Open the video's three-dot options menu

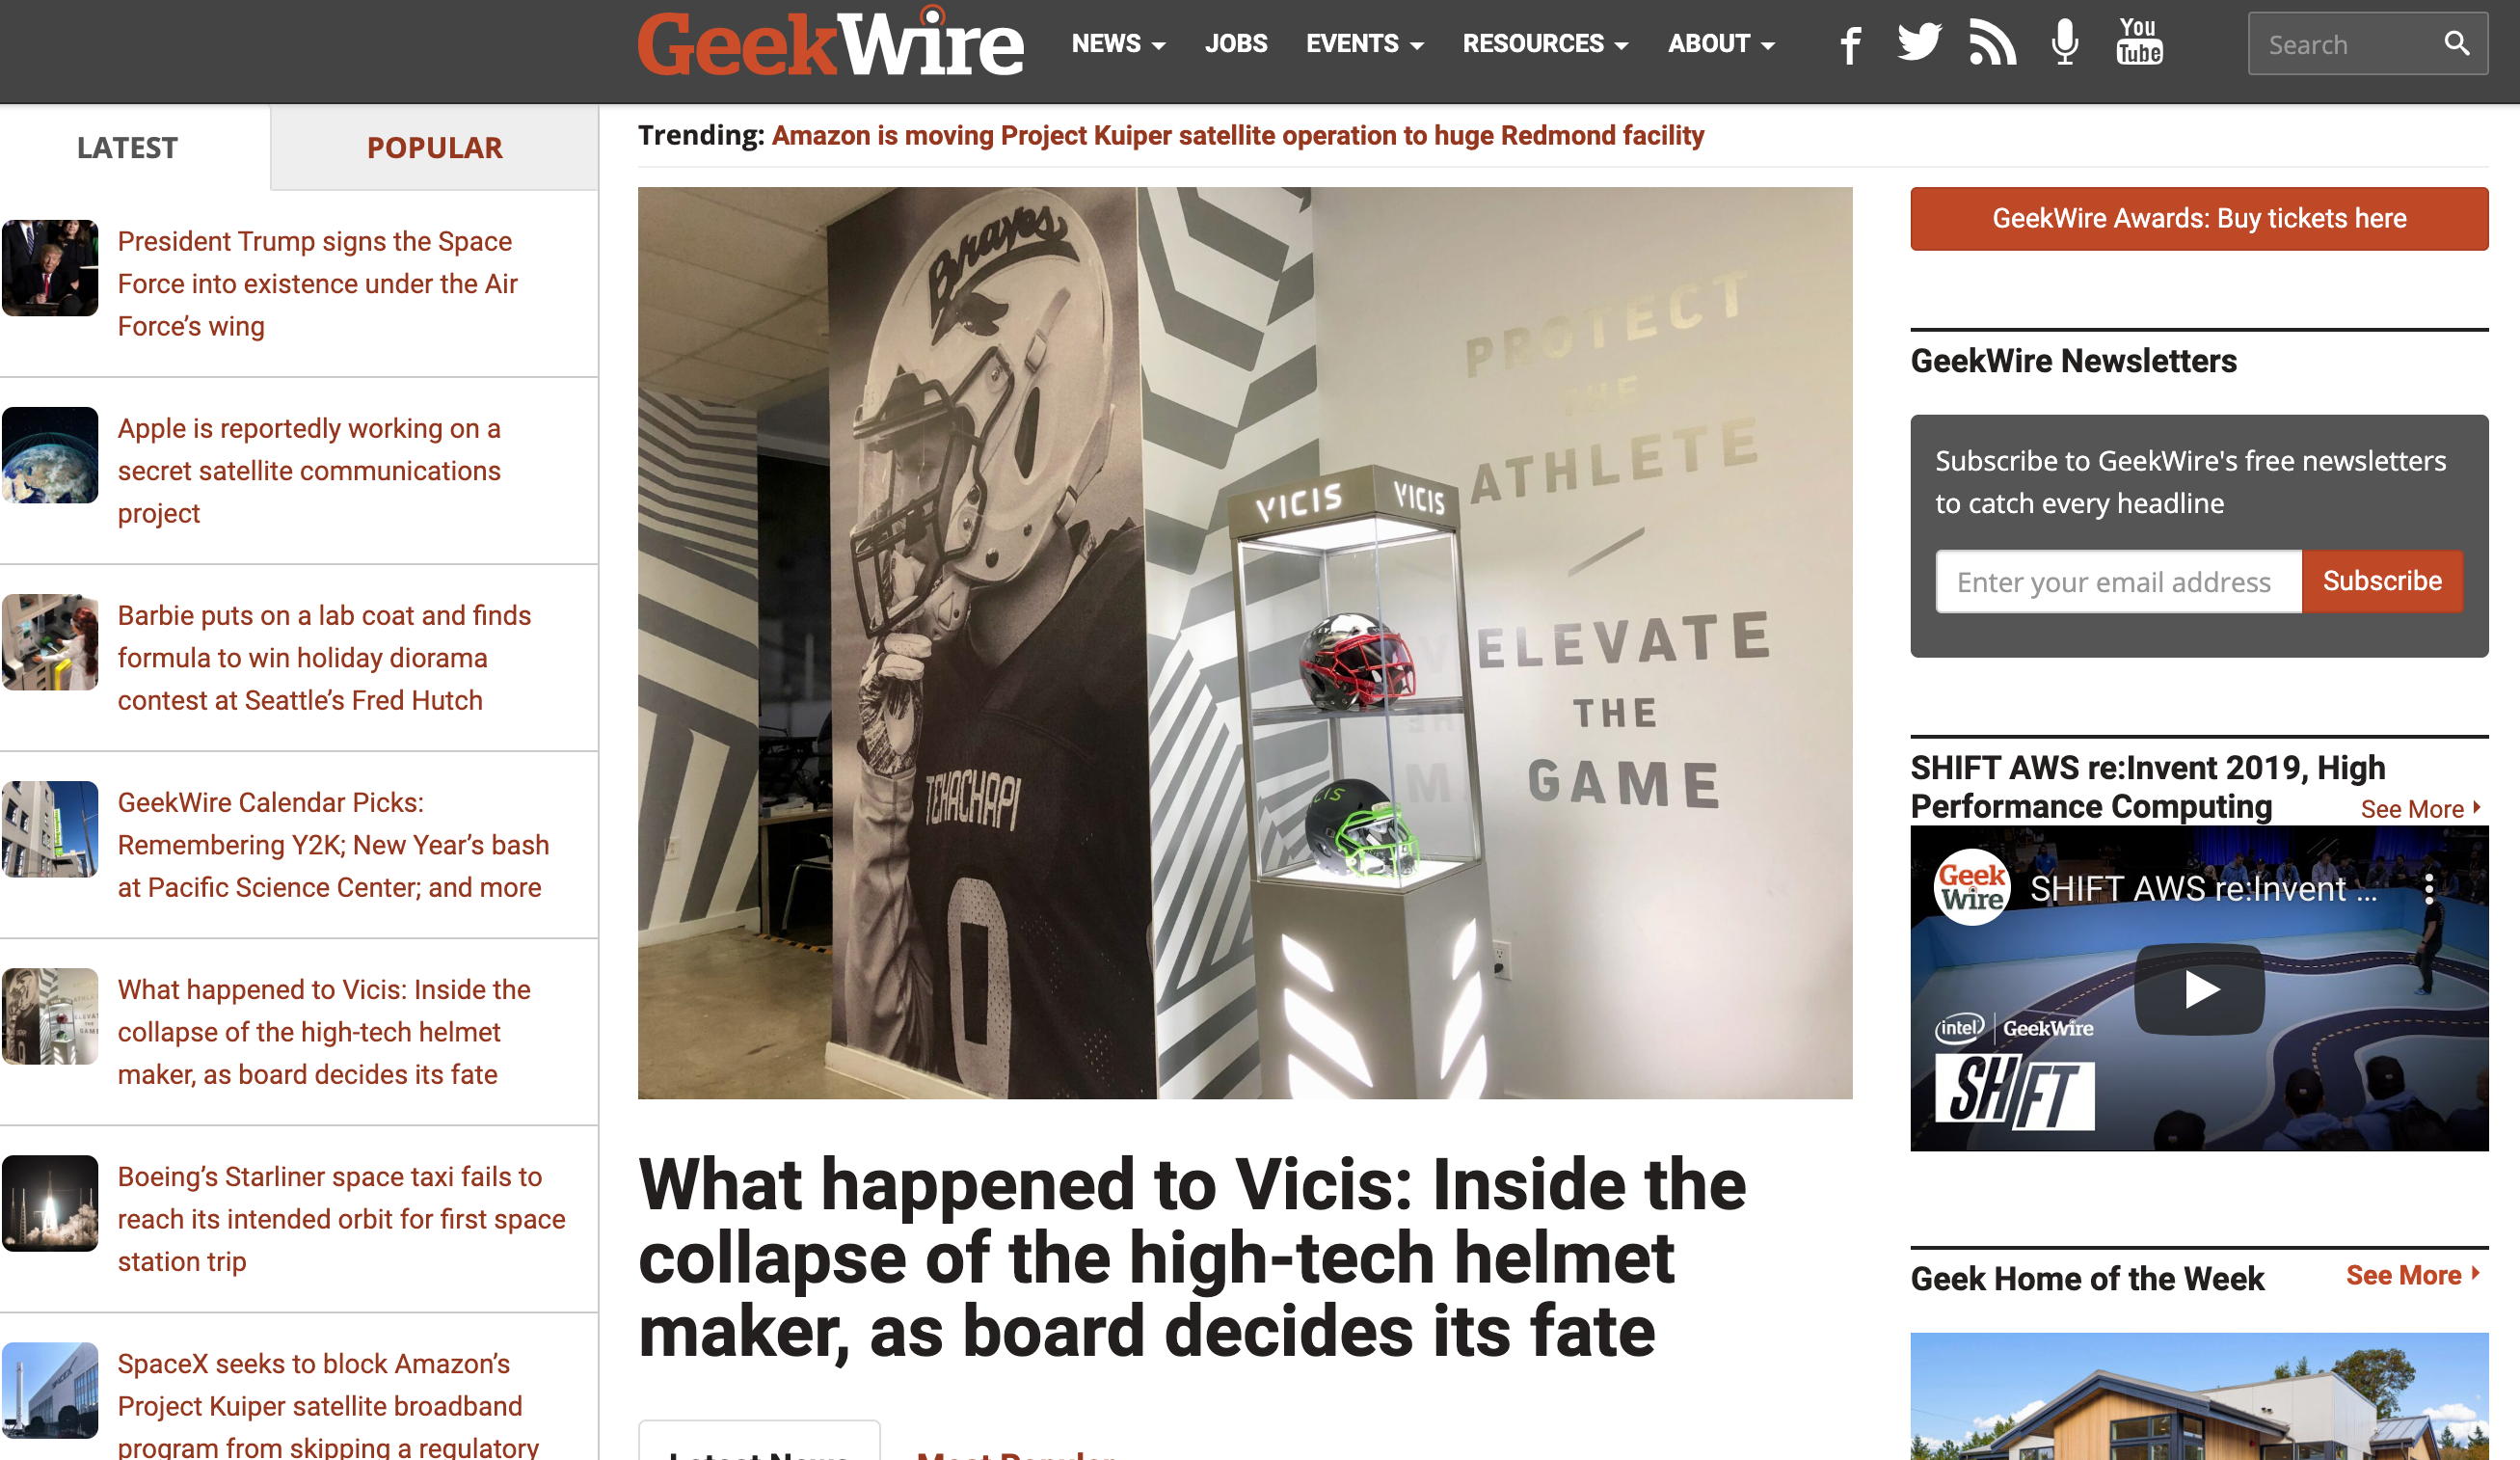pos(2428,889)
